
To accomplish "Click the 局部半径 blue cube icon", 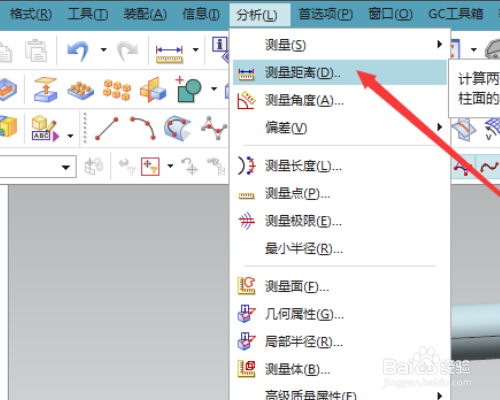I will tap(246, 341).
